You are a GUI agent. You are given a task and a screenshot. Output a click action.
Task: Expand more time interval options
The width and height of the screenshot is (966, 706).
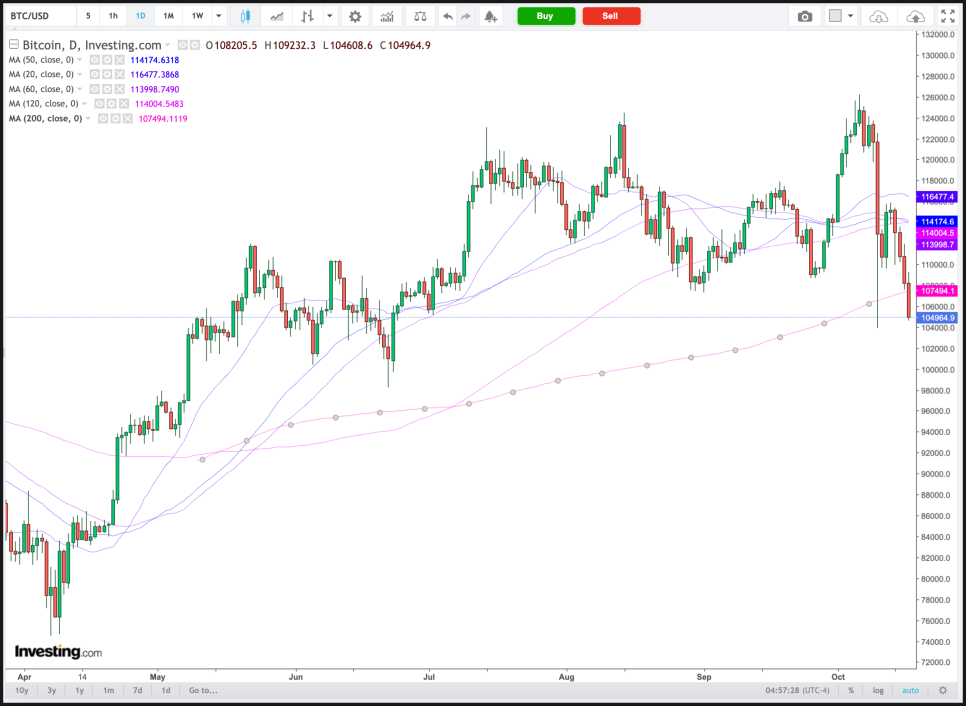click(218, 16)
